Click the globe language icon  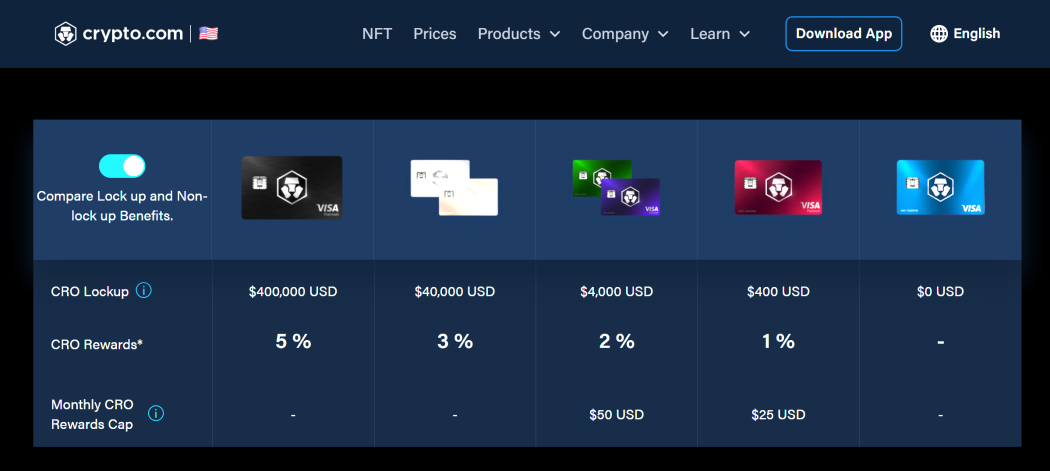939,33
